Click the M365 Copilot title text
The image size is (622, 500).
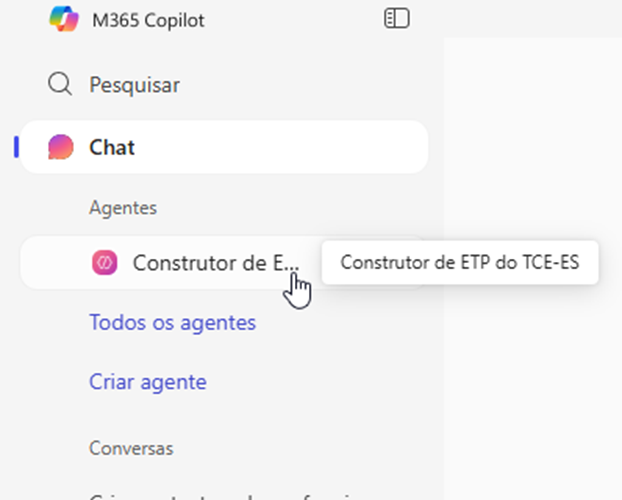coord(148,20)
